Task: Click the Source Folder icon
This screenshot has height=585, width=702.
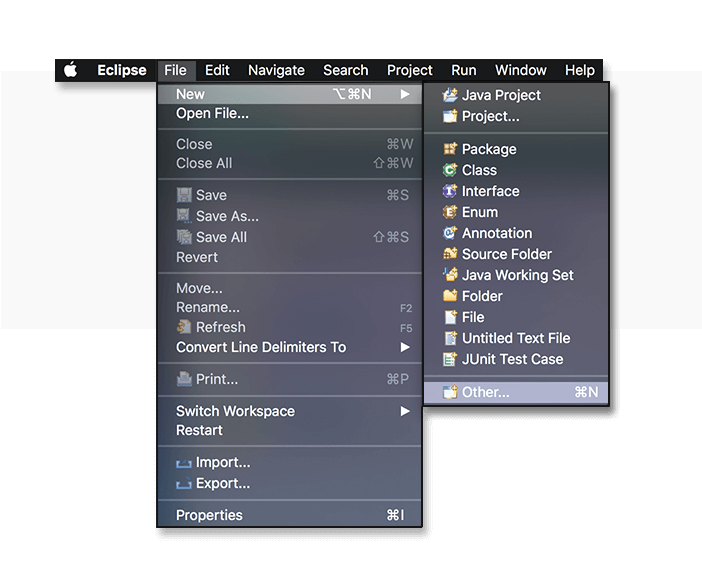Action: (450, 254)
